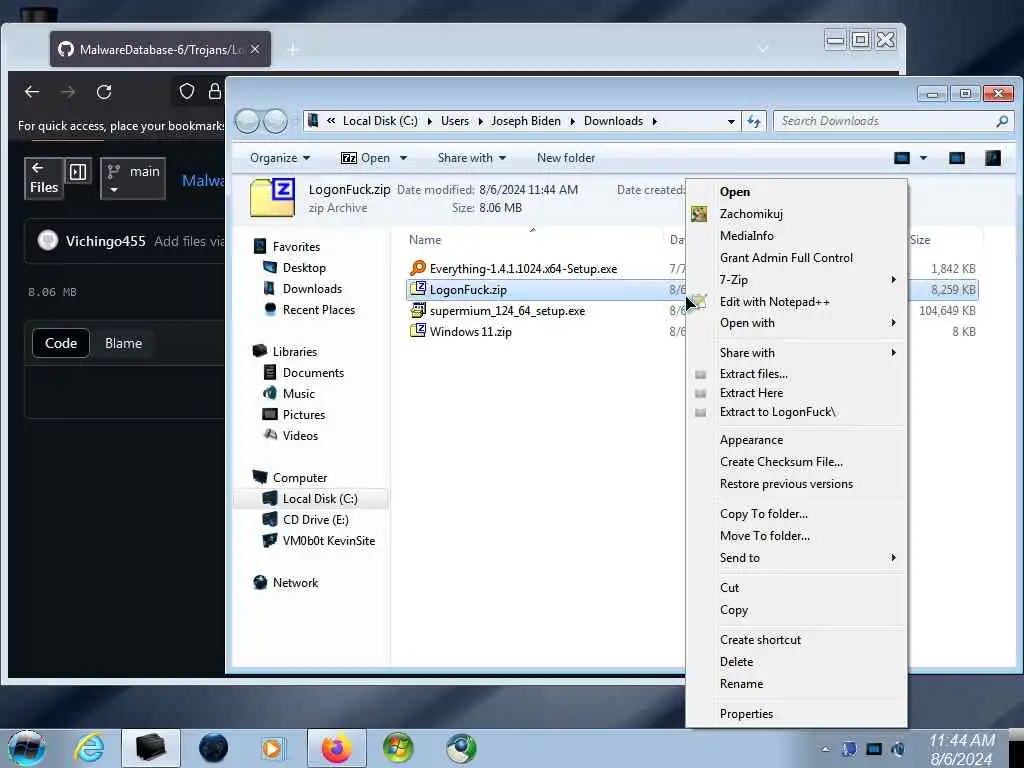The width and height of the screenshot is (1024, 768).
Task: Open Videos library in sidebar
Action: tap(300, 436)
